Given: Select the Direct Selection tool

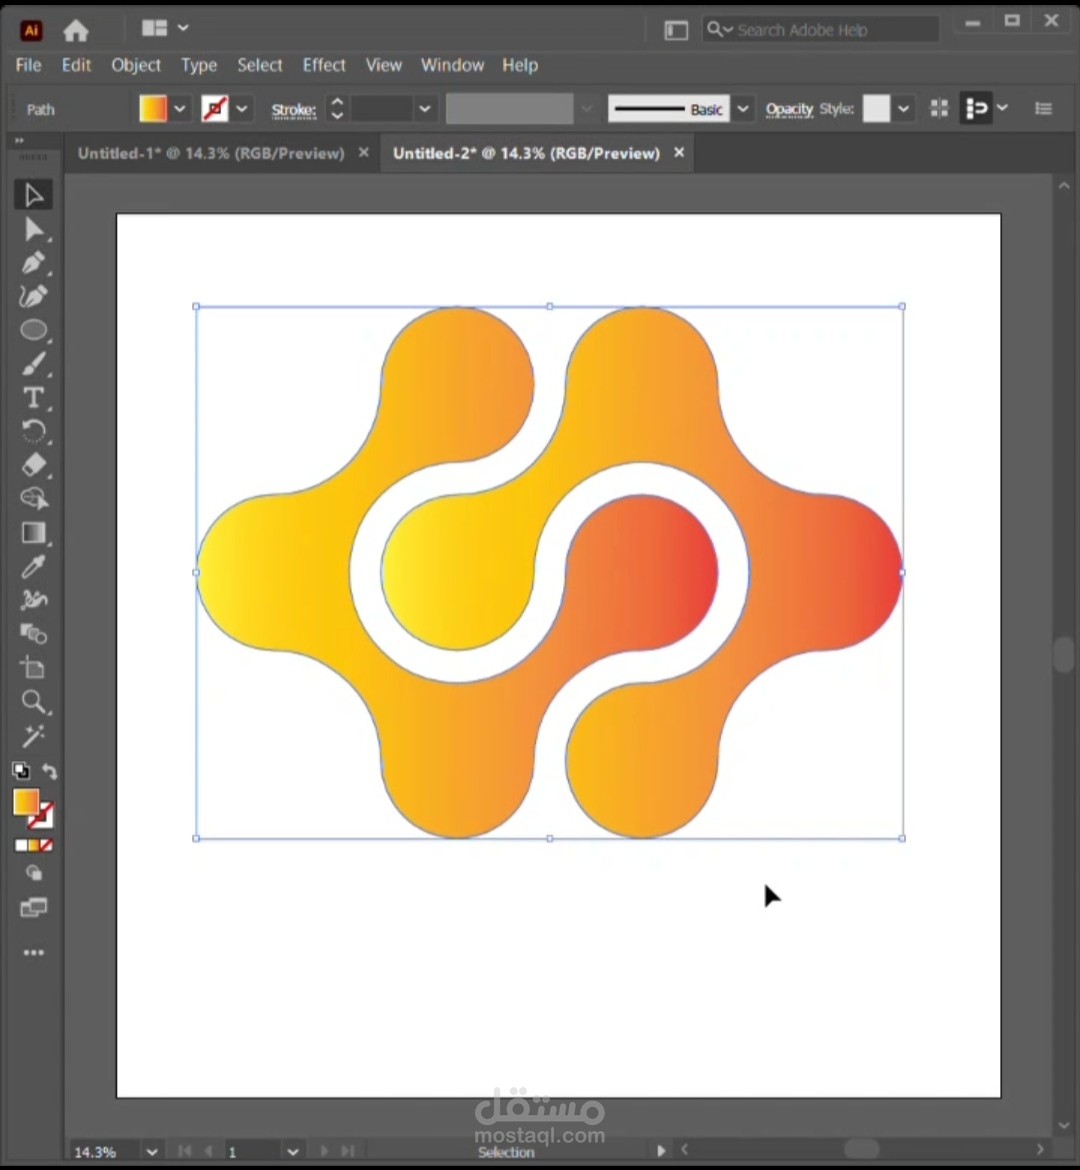Looking at the screenshot, I should click(33, 229).
